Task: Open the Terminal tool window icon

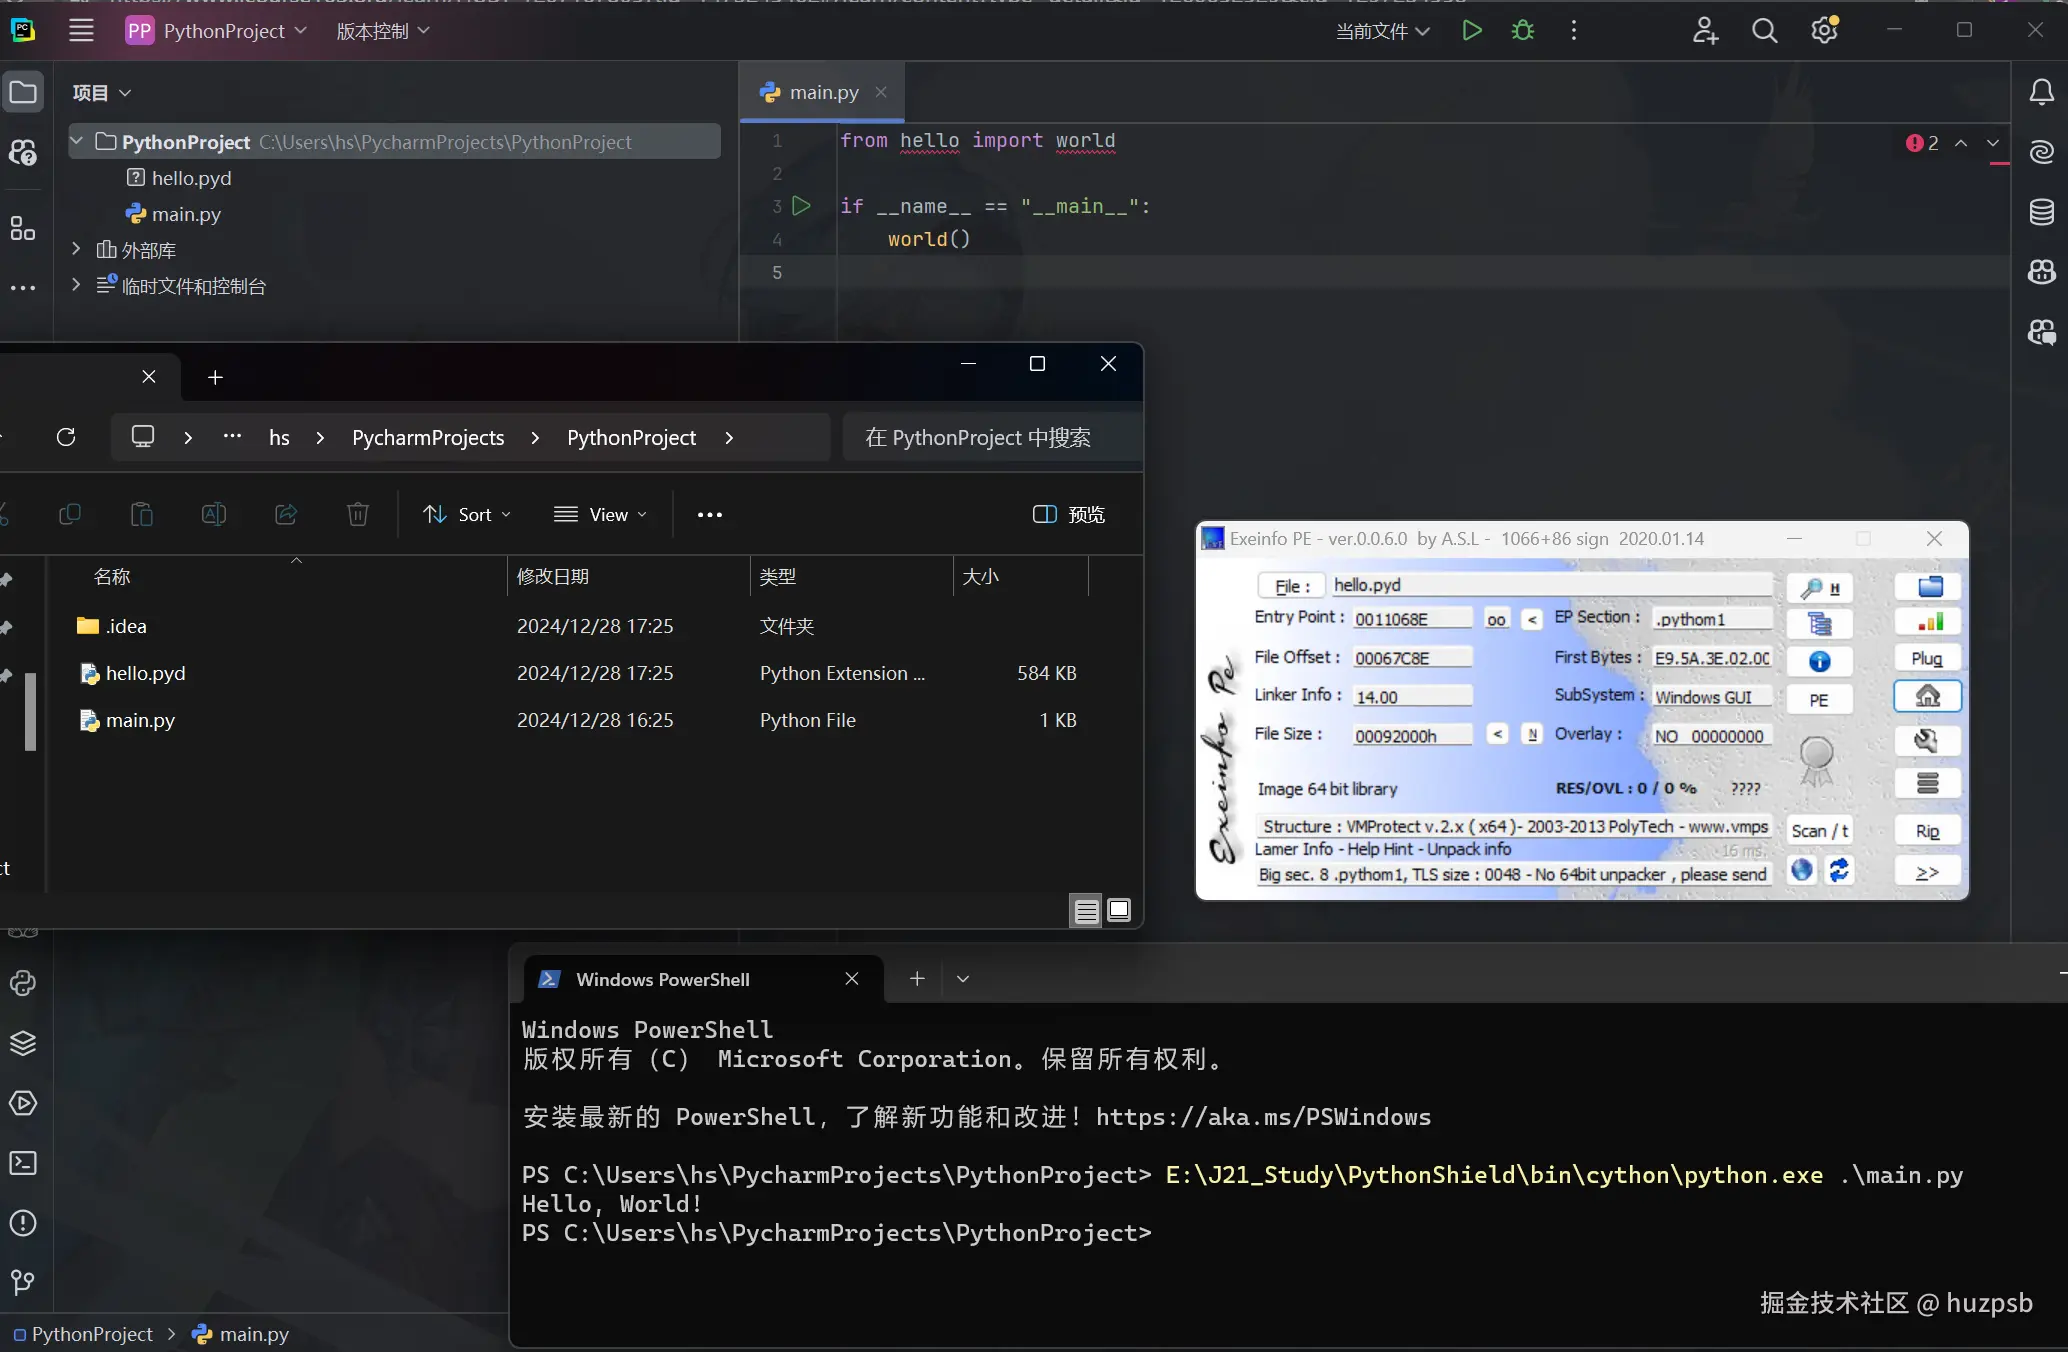Action: coord(23,1163)
